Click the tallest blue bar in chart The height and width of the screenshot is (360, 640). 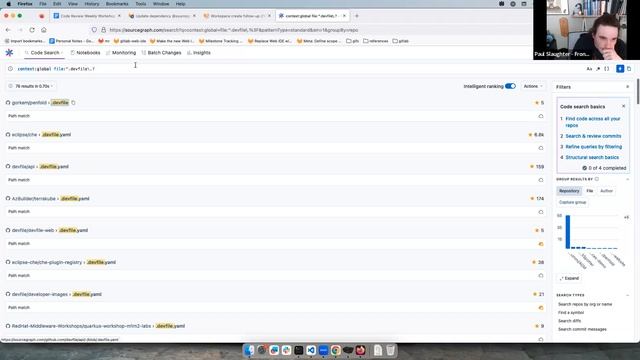click(568, 232)
